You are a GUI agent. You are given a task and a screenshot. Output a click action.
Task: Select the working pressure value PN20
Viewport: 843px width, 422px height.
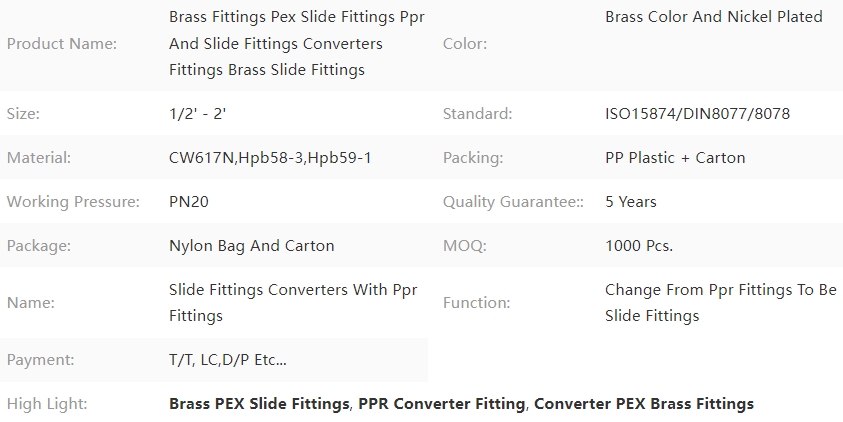coord(189,202)
